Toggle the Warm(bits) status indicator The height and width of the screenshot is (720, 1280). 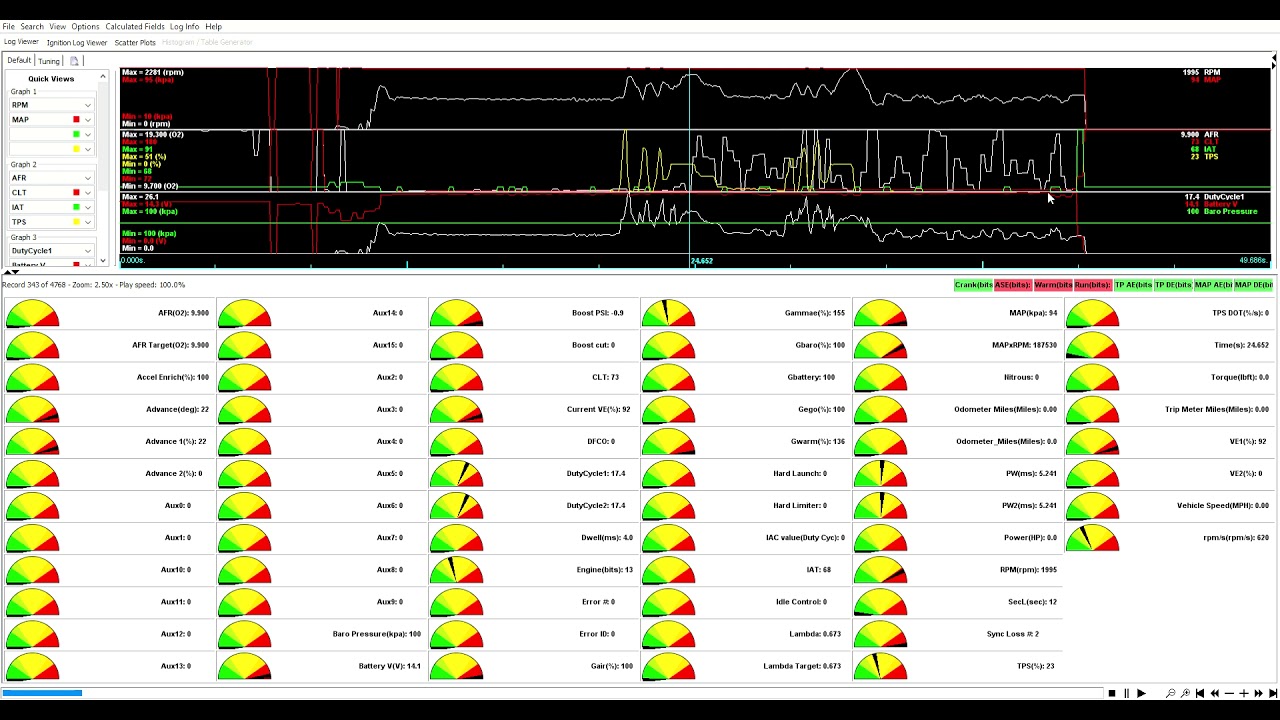[x=1053, y=285]
